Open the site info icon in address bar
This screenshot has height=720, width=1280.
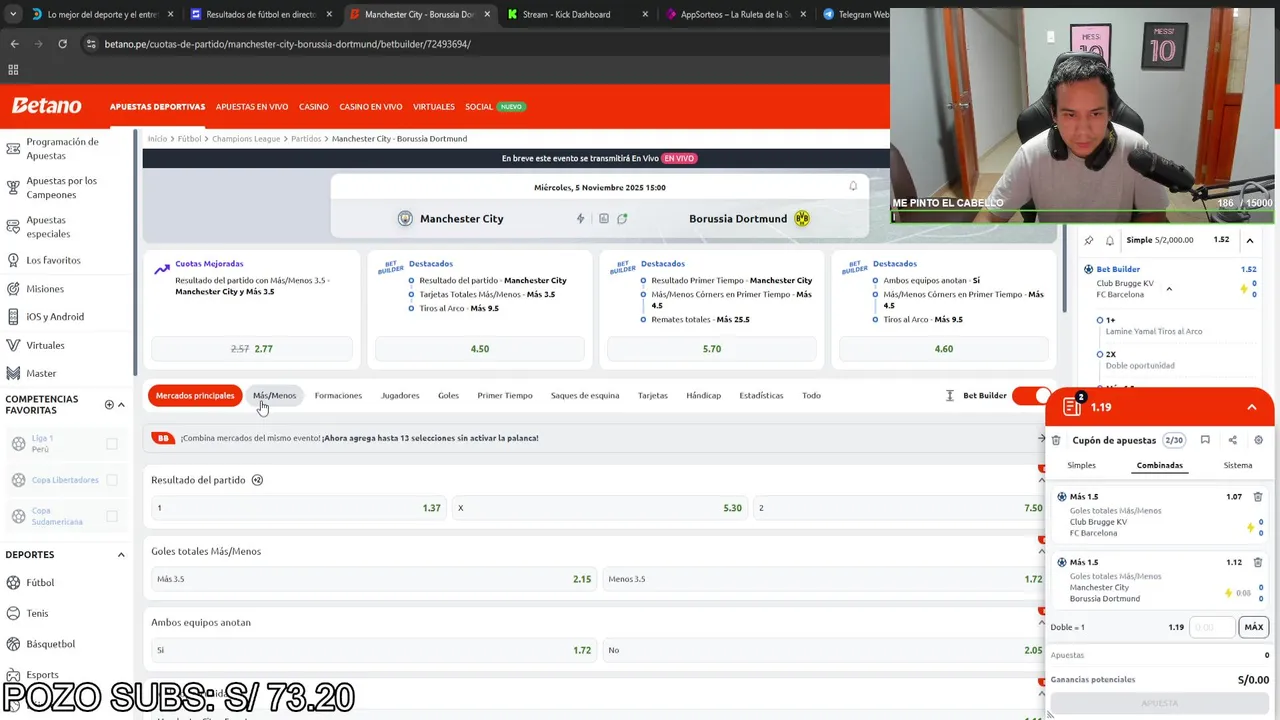91,44
